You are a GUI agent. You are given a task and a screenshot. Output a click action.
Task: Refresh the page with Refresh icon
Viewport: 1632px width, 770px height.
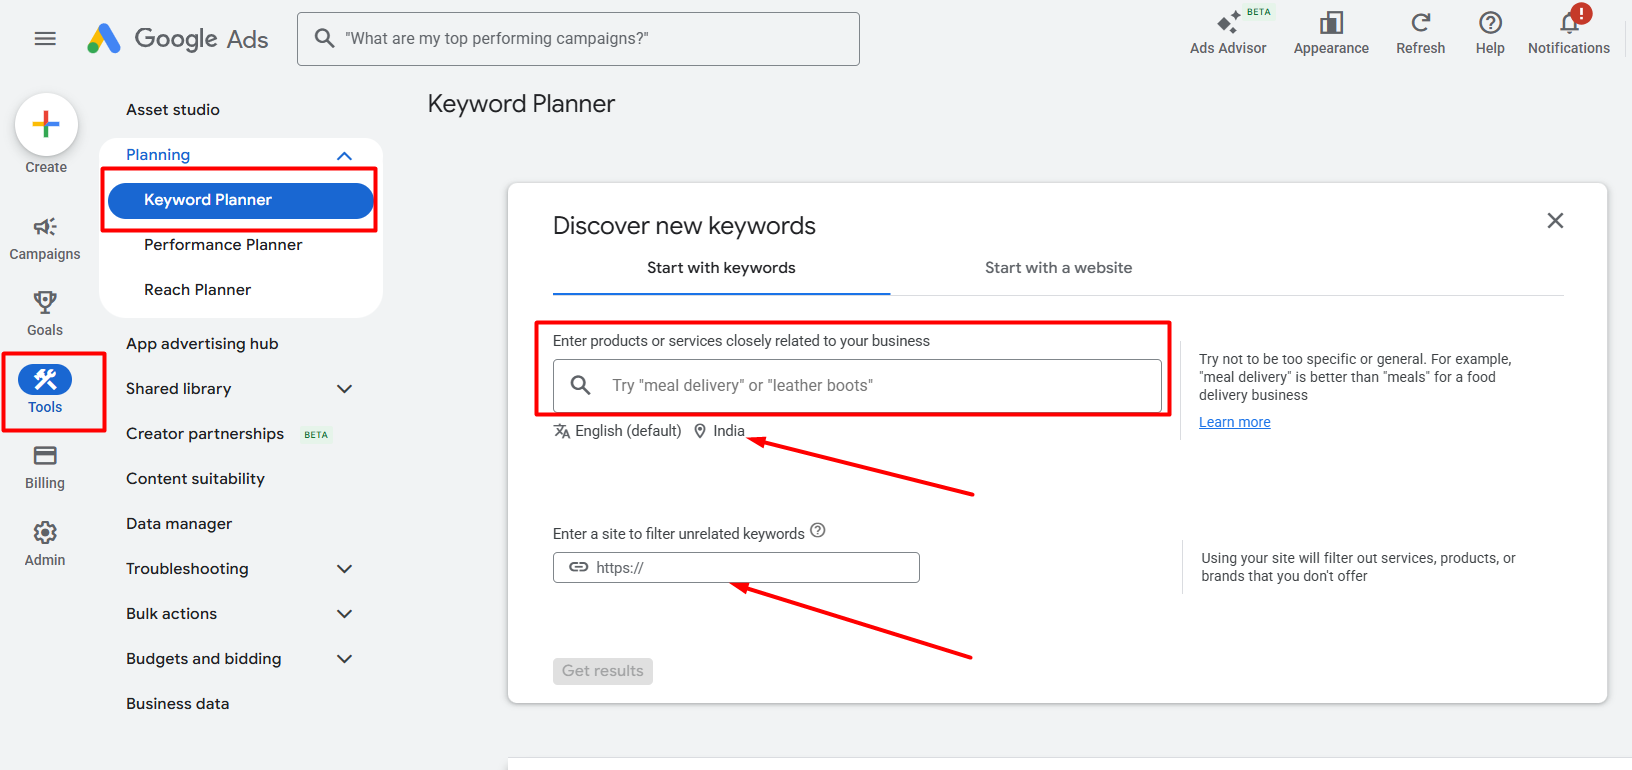coord(1420,33)
